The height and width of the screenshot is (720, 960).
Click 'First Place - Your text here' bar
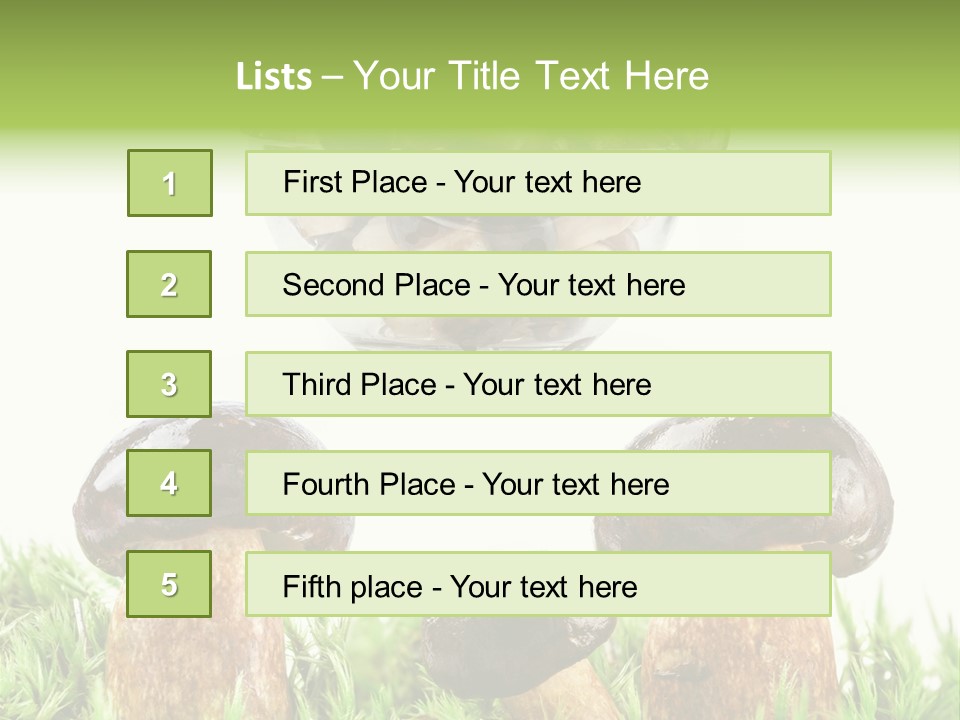pyautogui.click(x=538, y=183)
